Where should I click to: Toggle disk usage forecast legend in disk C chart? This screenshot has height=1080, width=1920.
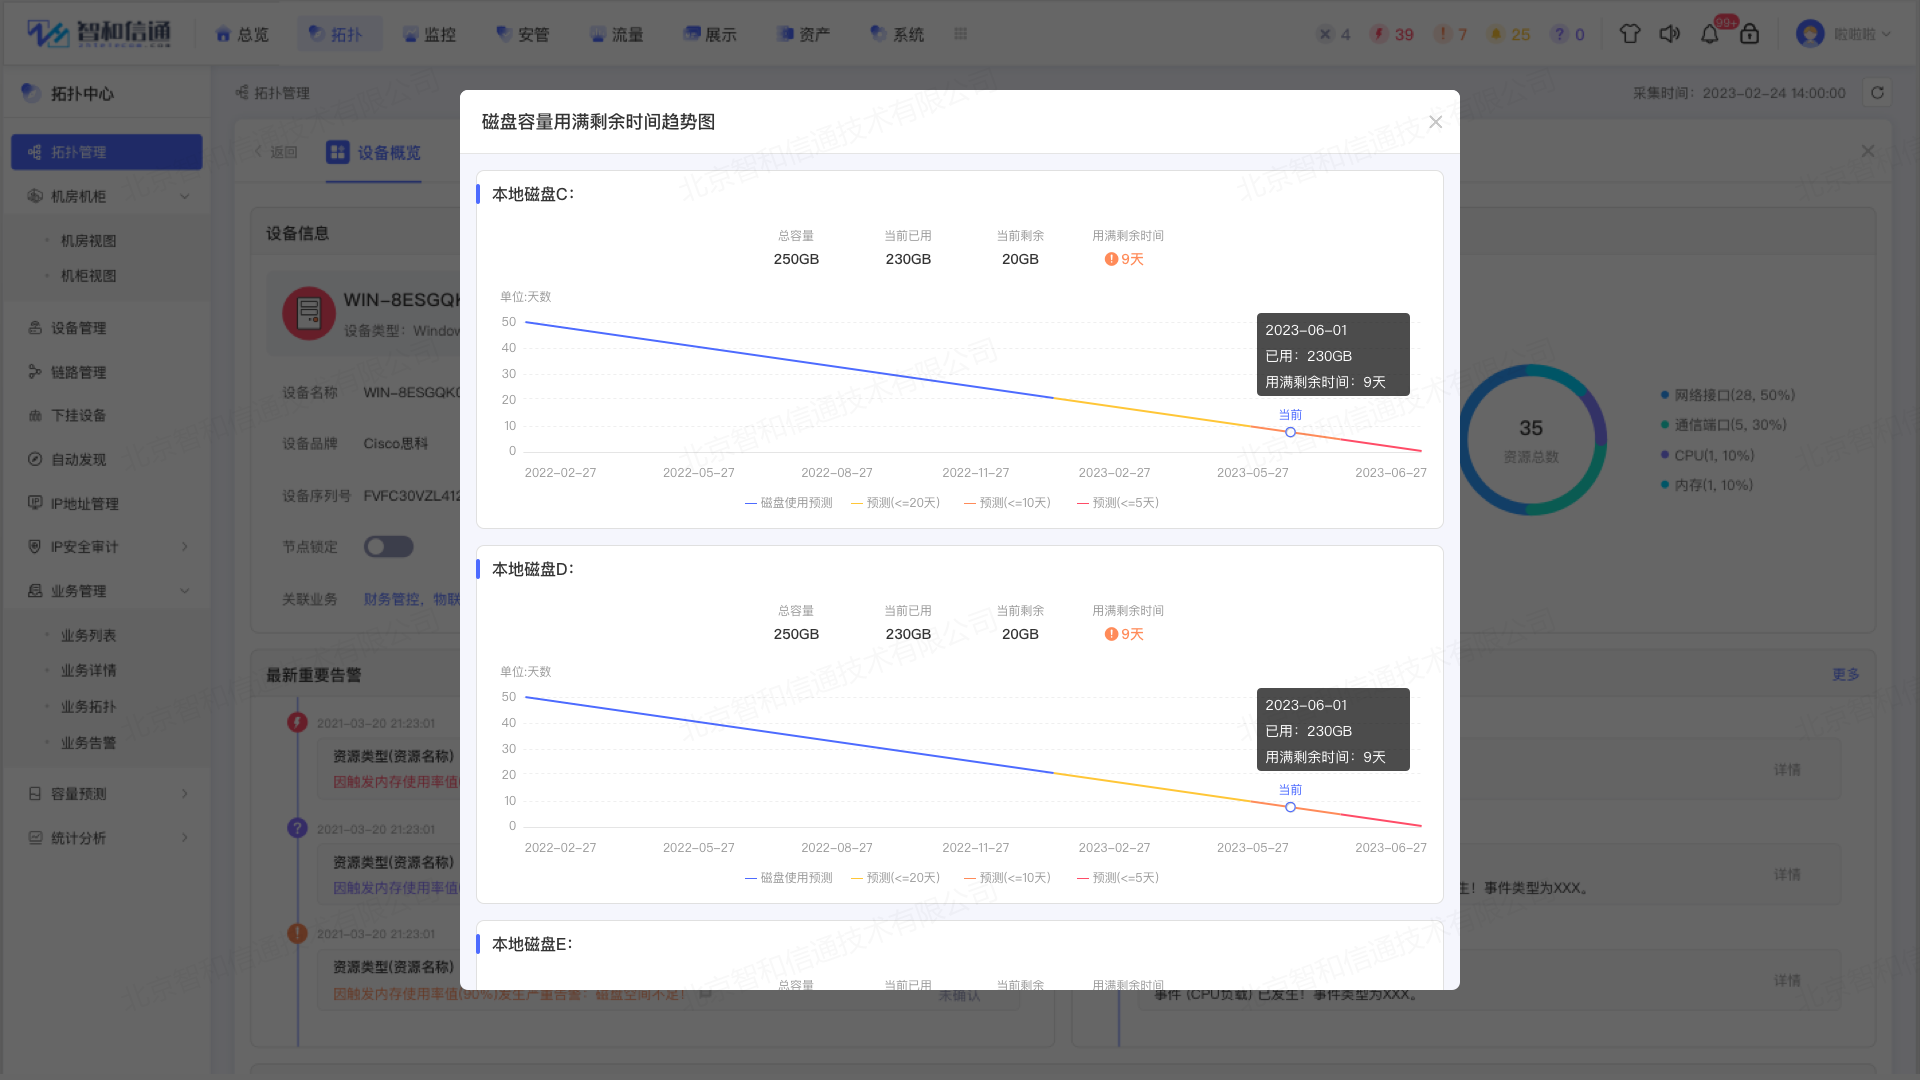click(x=789, y=503)
